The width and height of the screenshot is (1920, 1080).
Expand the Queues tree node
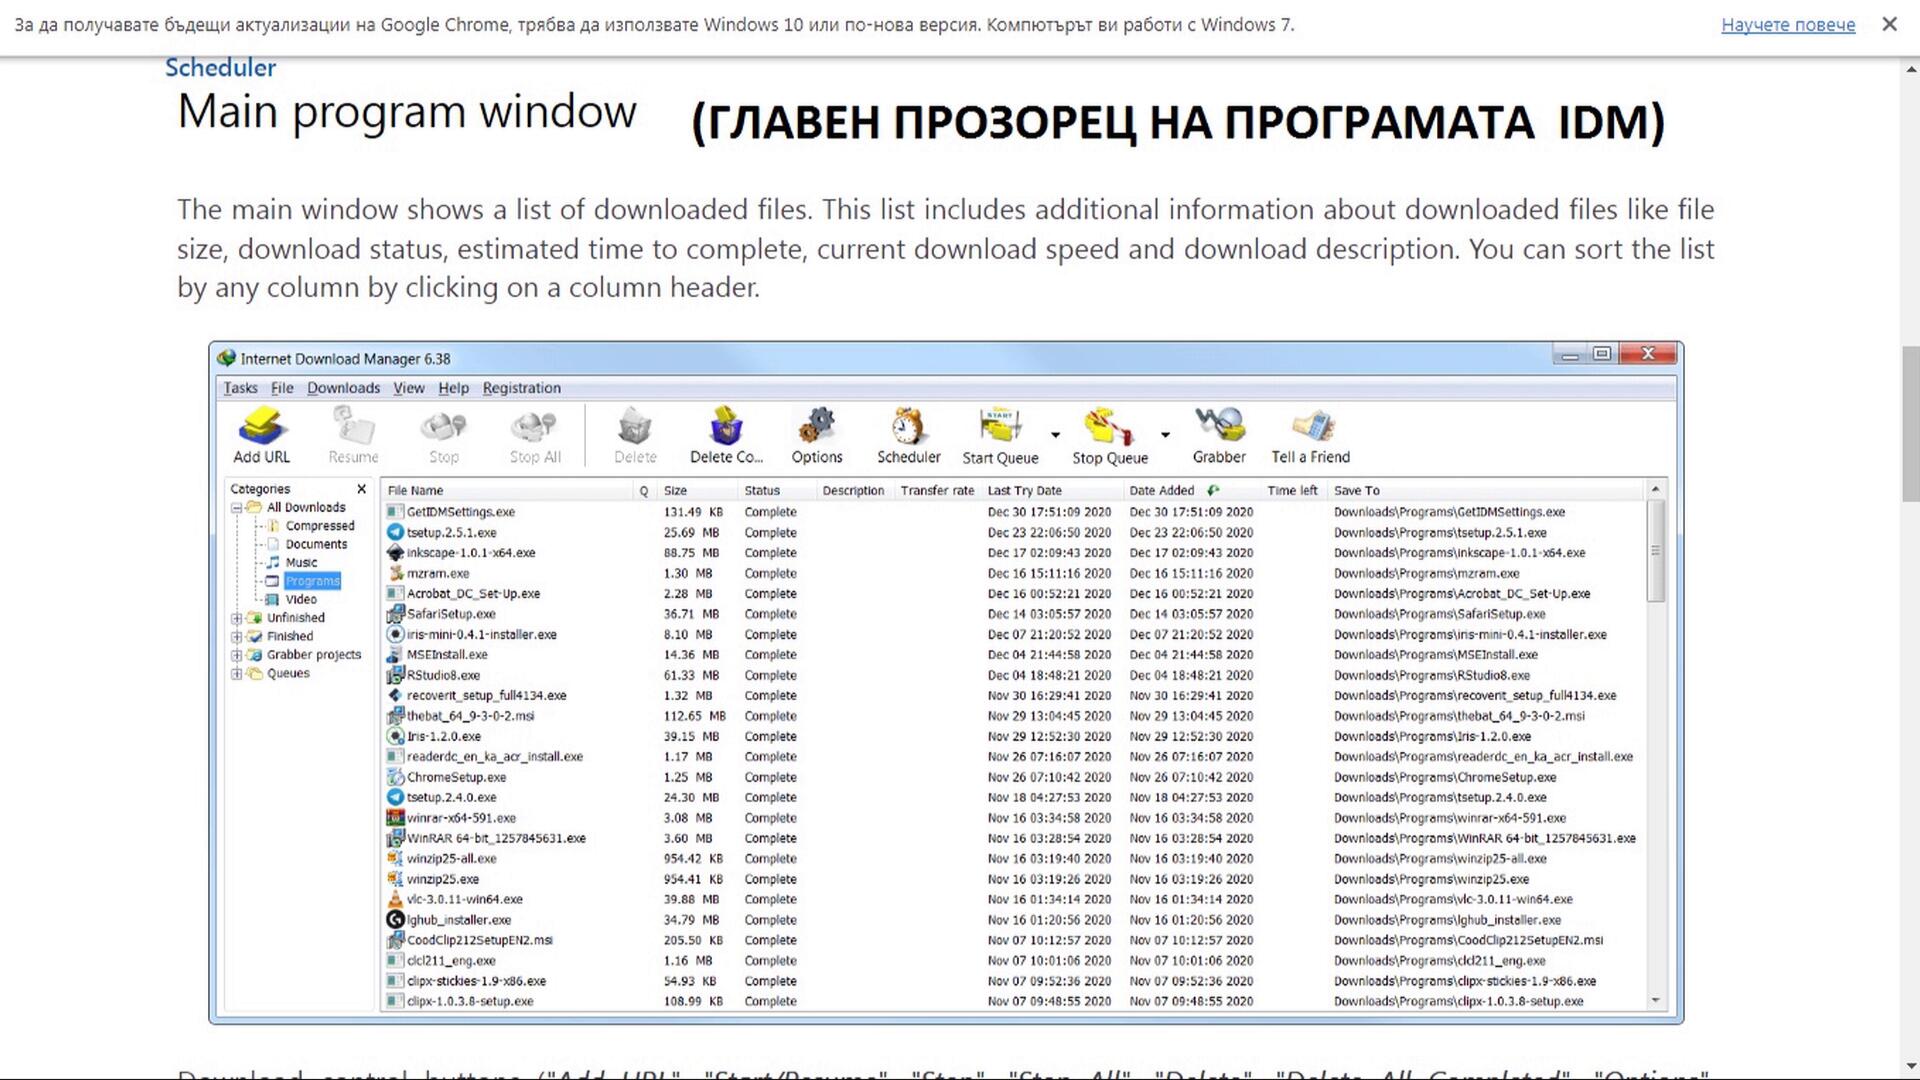click(237, 673)
